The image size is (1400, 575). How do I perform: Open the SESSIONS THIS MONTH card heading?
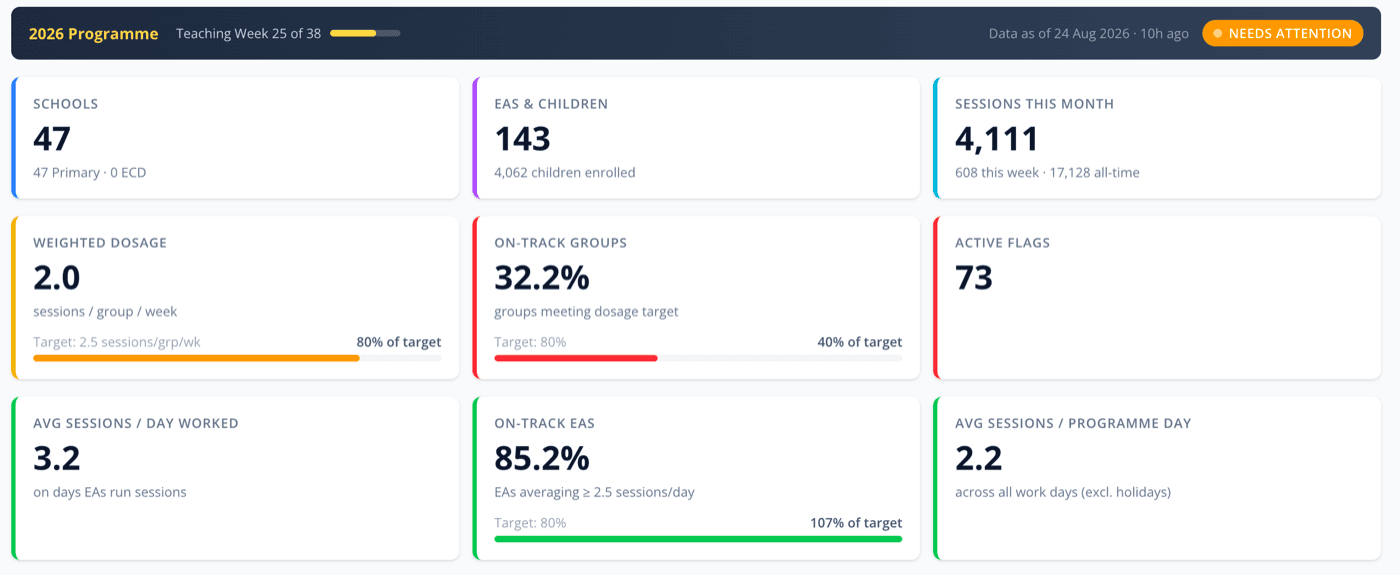[x=1034, y=104]
